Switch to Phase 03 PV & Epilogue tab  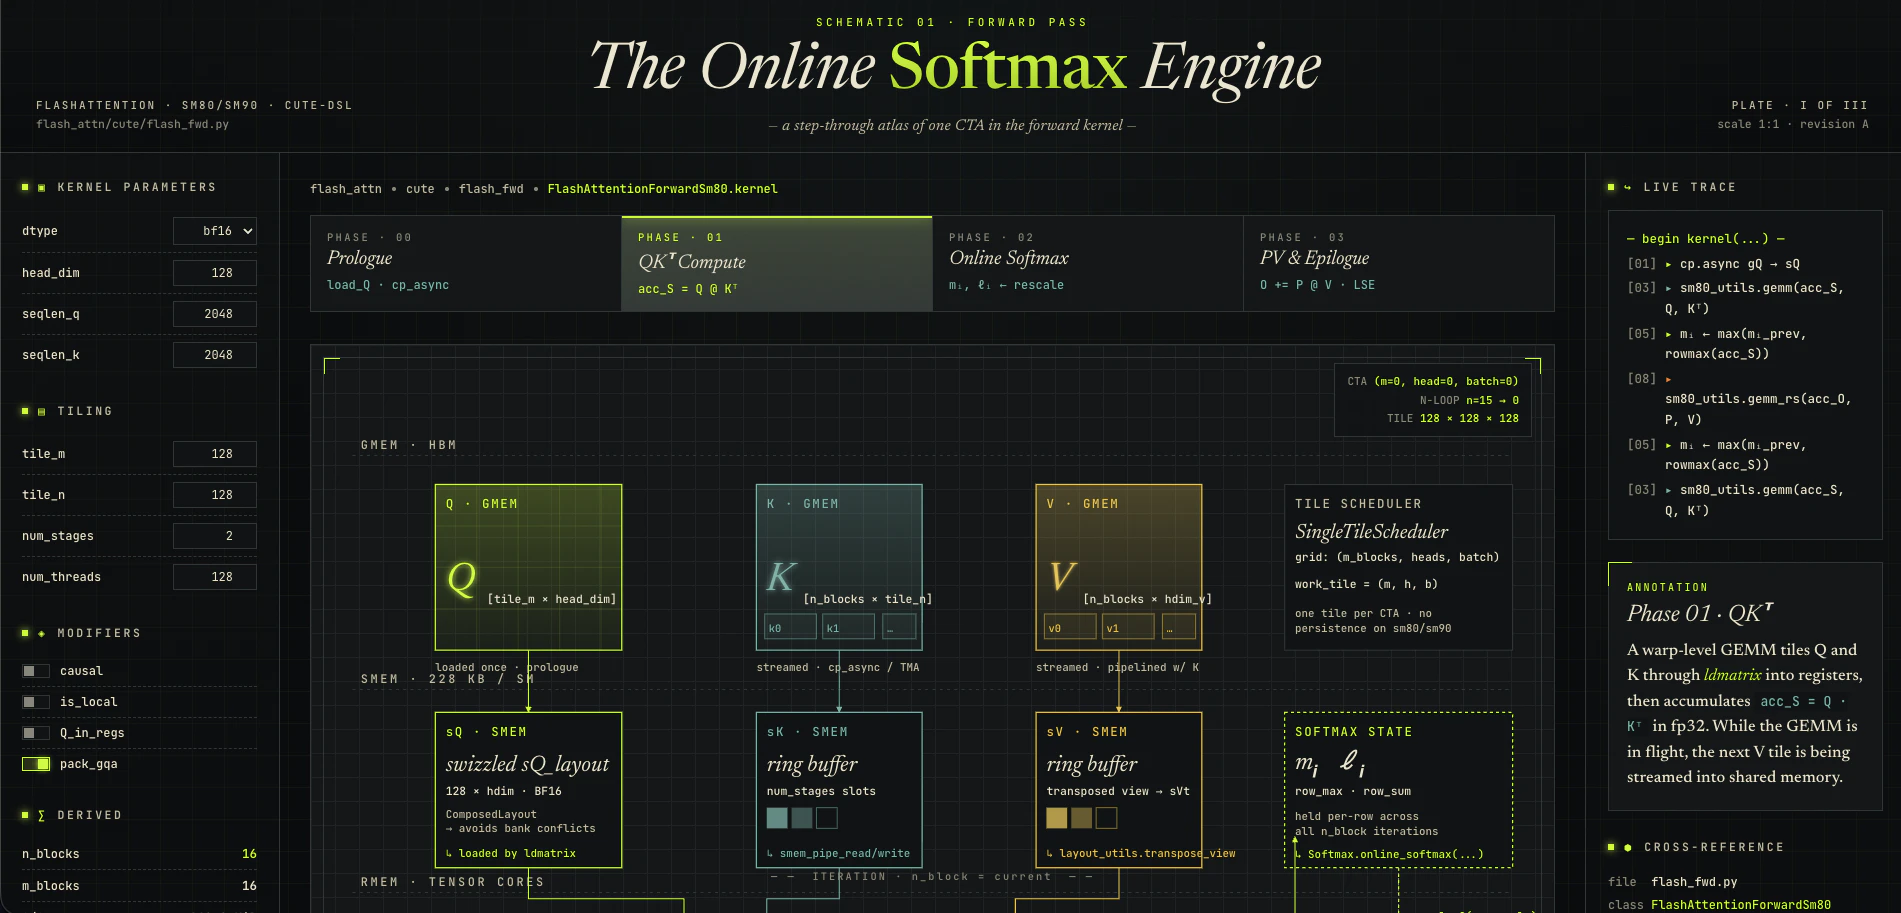[1399, 264]
